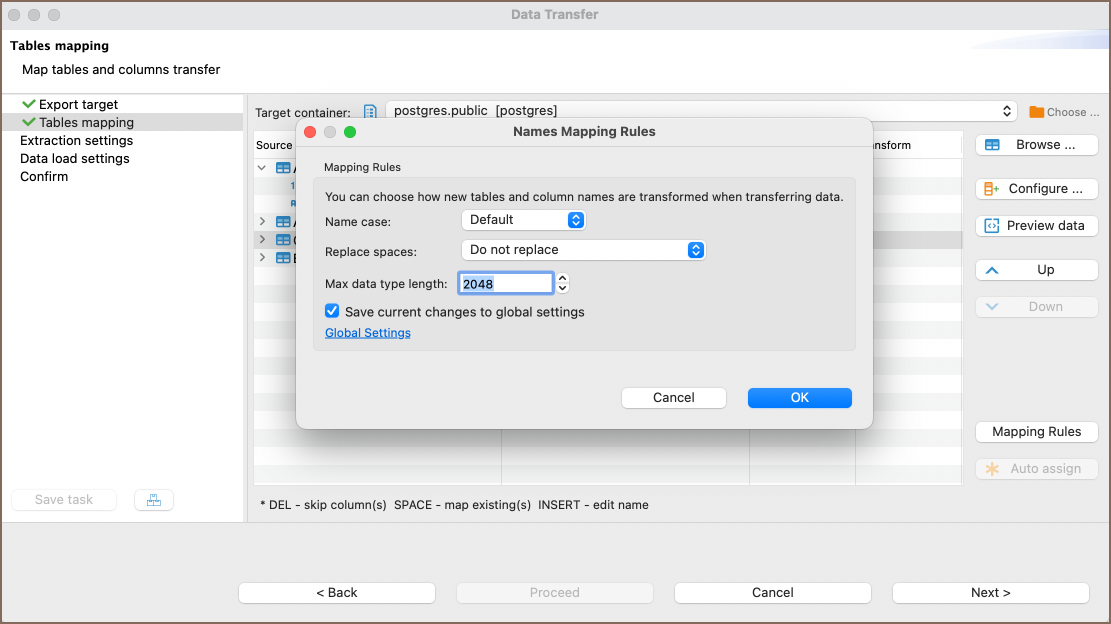Open the Name case dropdown

click(523, 220)
